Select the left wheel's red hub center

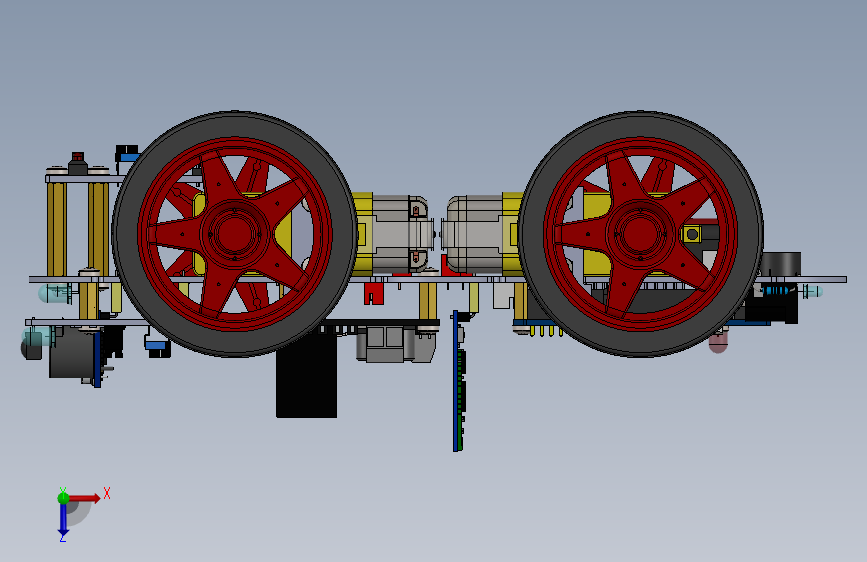pyautogui.click(x=234, y=234)
